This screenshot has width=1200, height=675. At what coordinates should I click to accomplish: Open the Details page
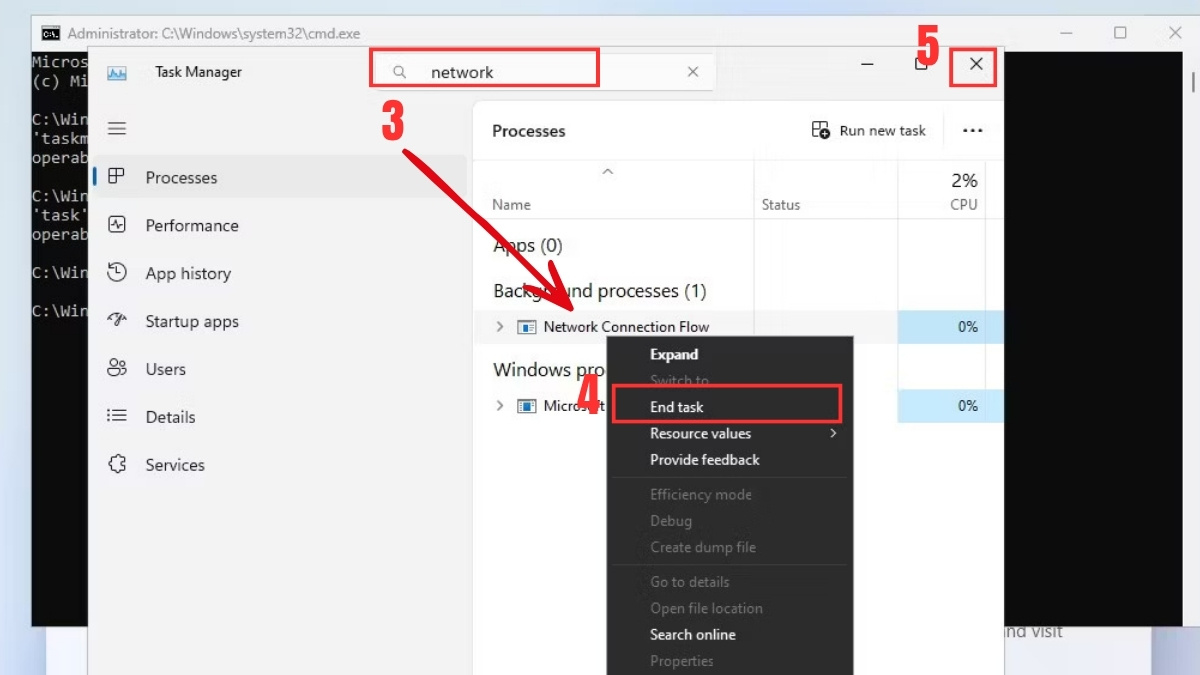pyautogui.click(x=279, y=417)
